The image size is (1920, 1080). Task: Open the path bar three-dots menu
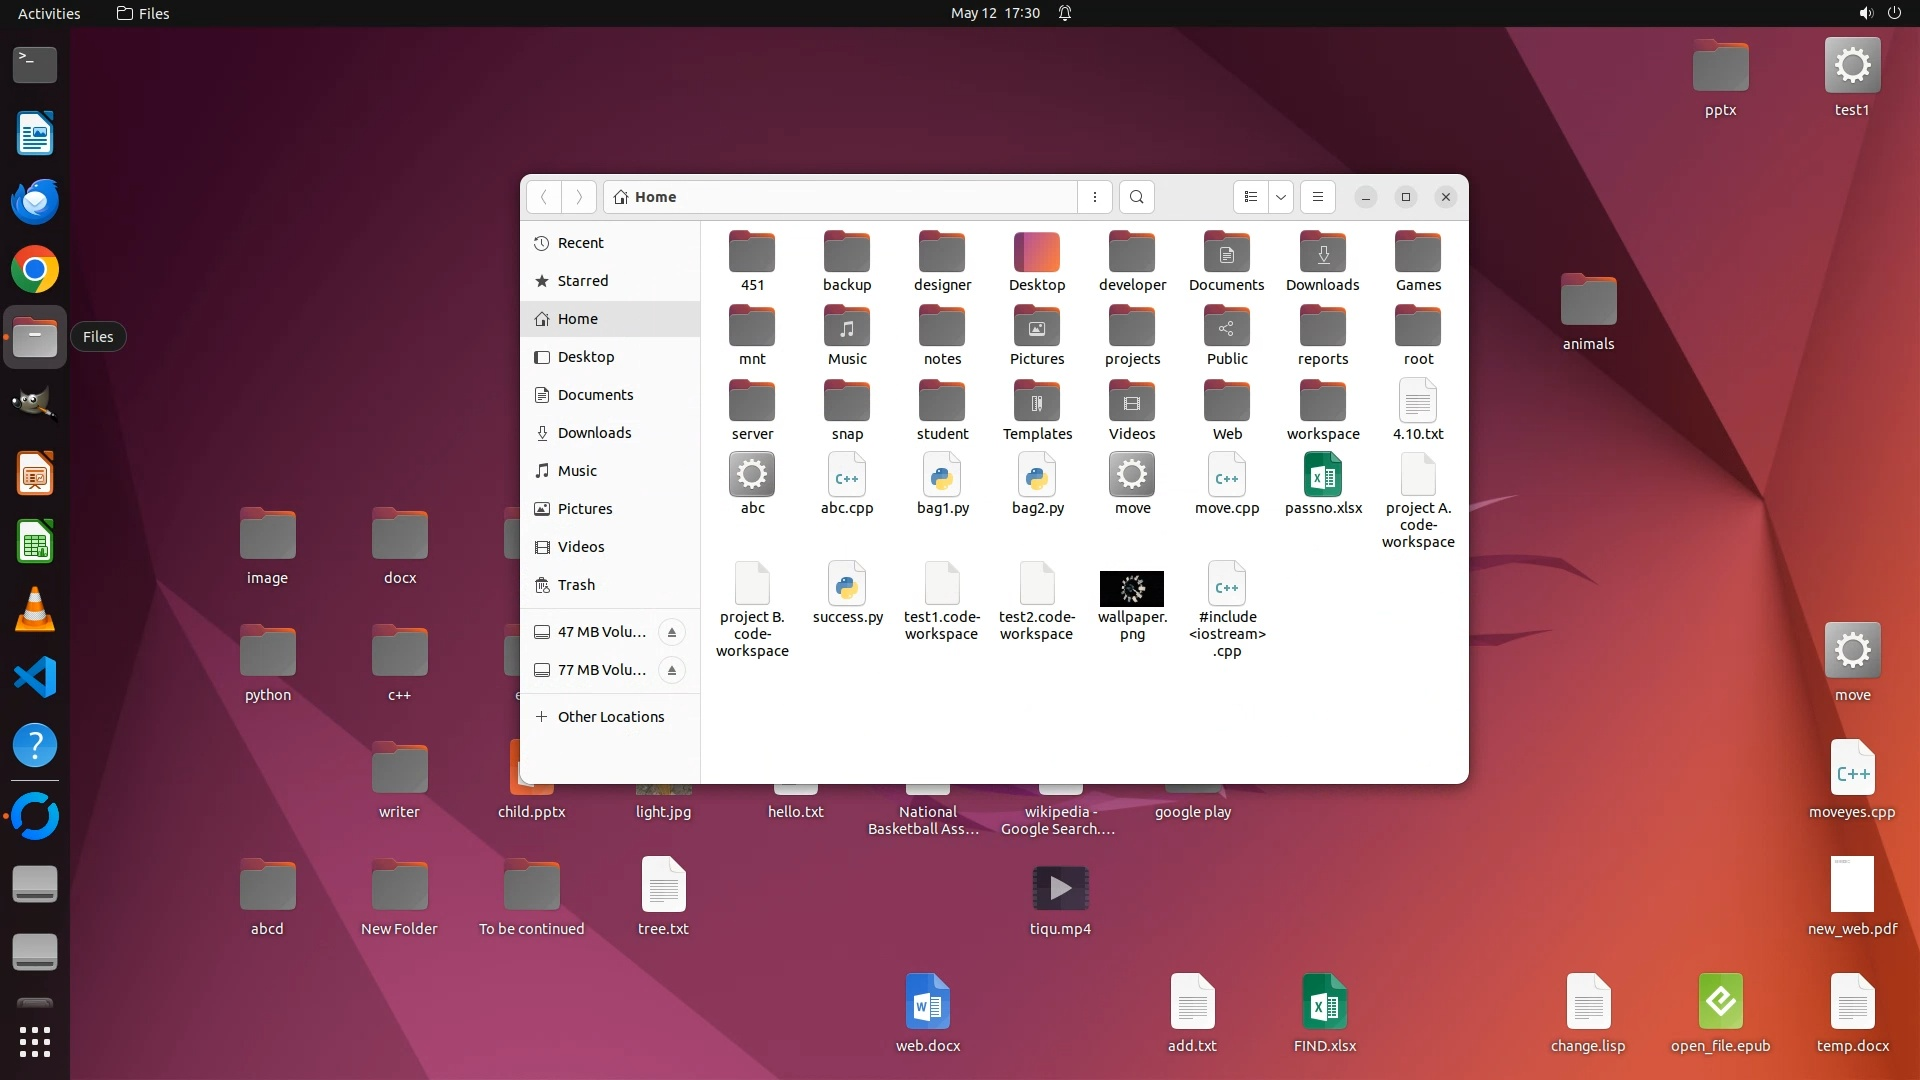pos(1095,197)
